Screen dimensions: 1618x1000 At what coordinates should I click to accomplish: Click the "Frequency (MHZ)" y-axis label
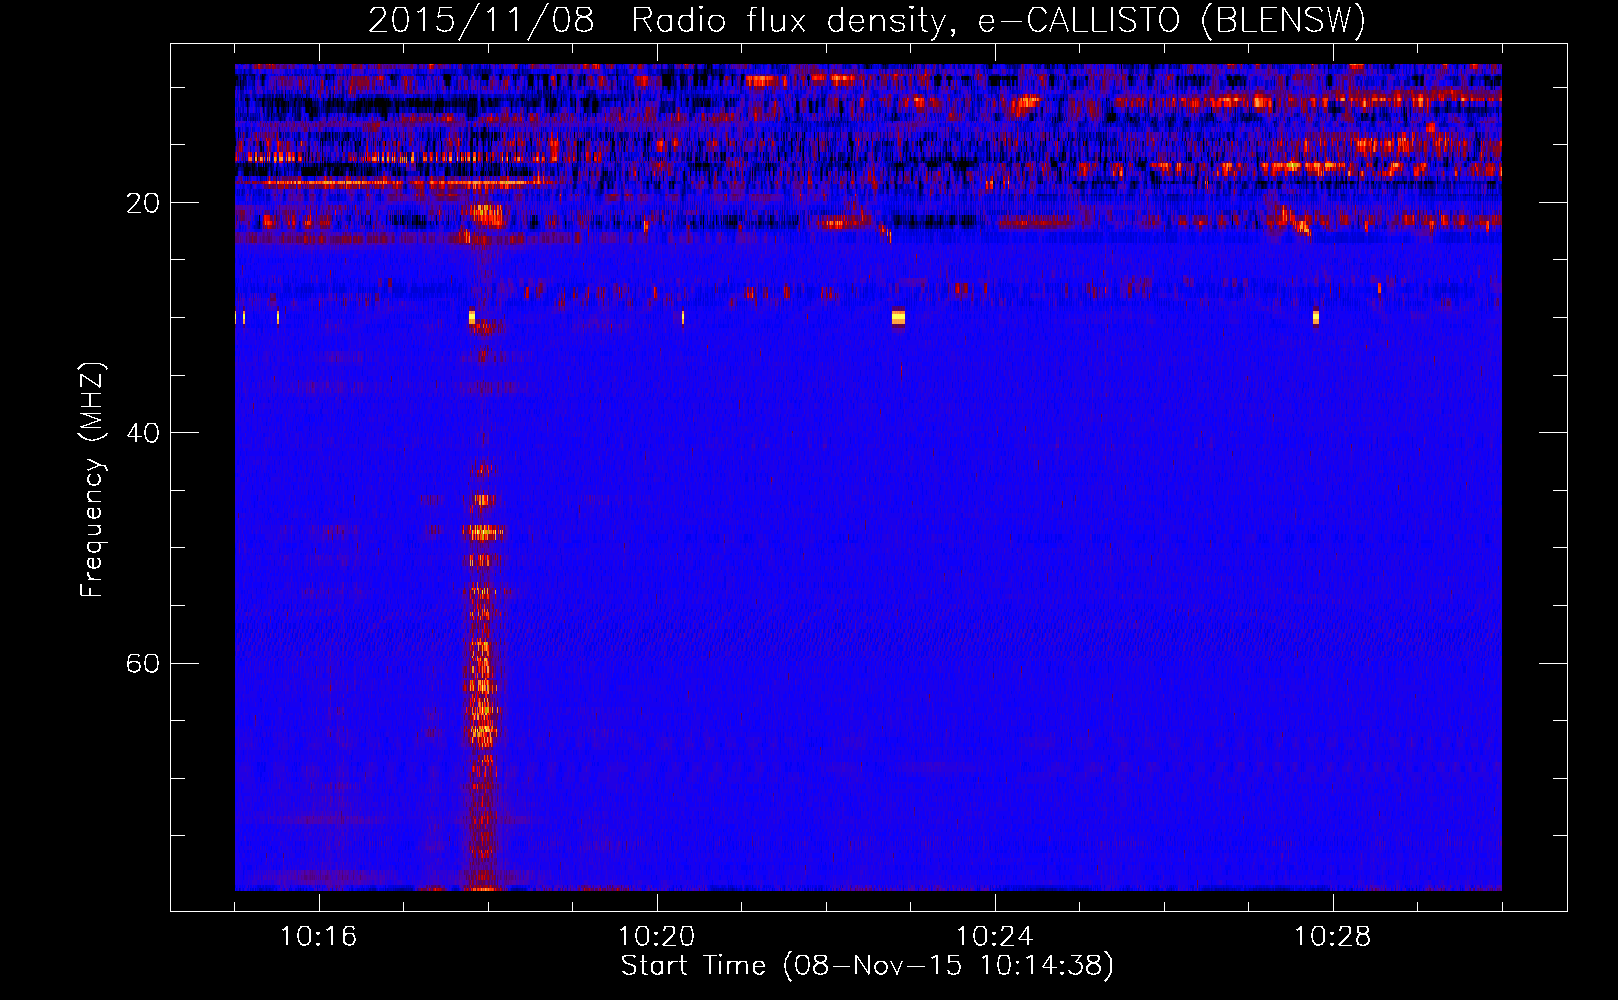point(92,480)
